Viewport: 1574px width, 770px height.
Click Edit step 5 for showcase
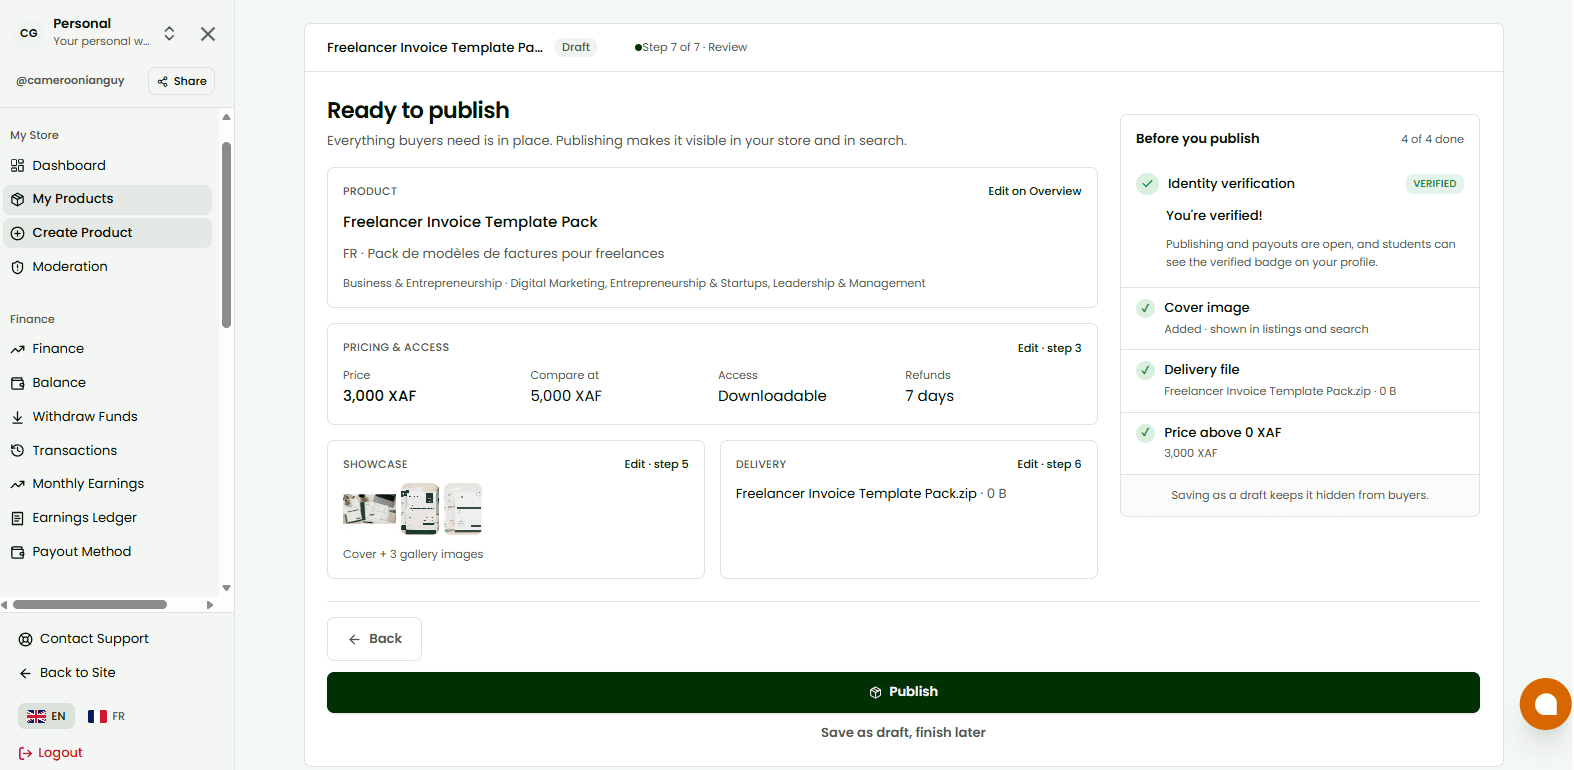click(x=656, y=464)
